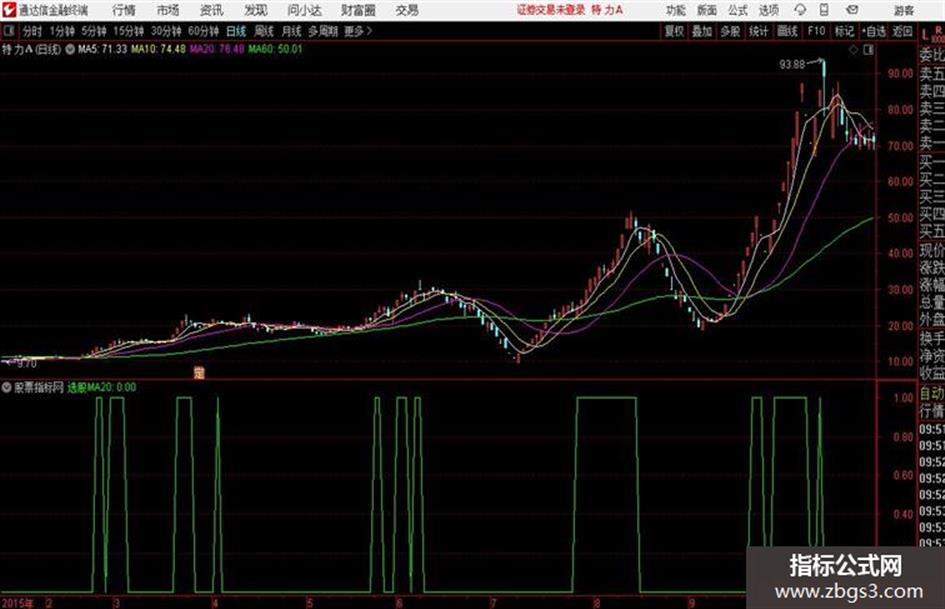Viewport: 945px width, 609px height.
Task: Toggle the left sidebar panel icon
Action: 9,31
